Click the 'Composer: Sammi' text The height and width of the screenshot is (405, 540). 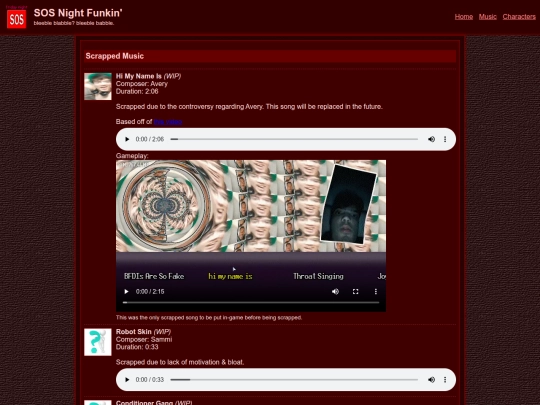tap(144, 339)
